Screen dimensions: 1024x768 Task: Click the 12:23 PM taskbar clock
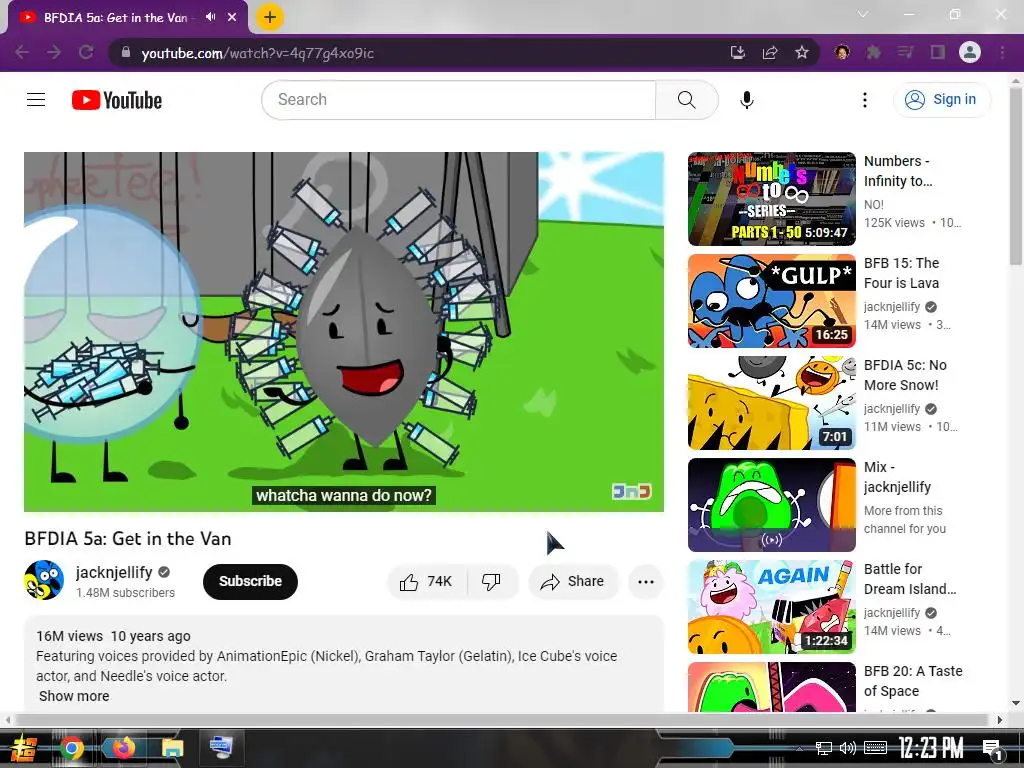point(931,748)
